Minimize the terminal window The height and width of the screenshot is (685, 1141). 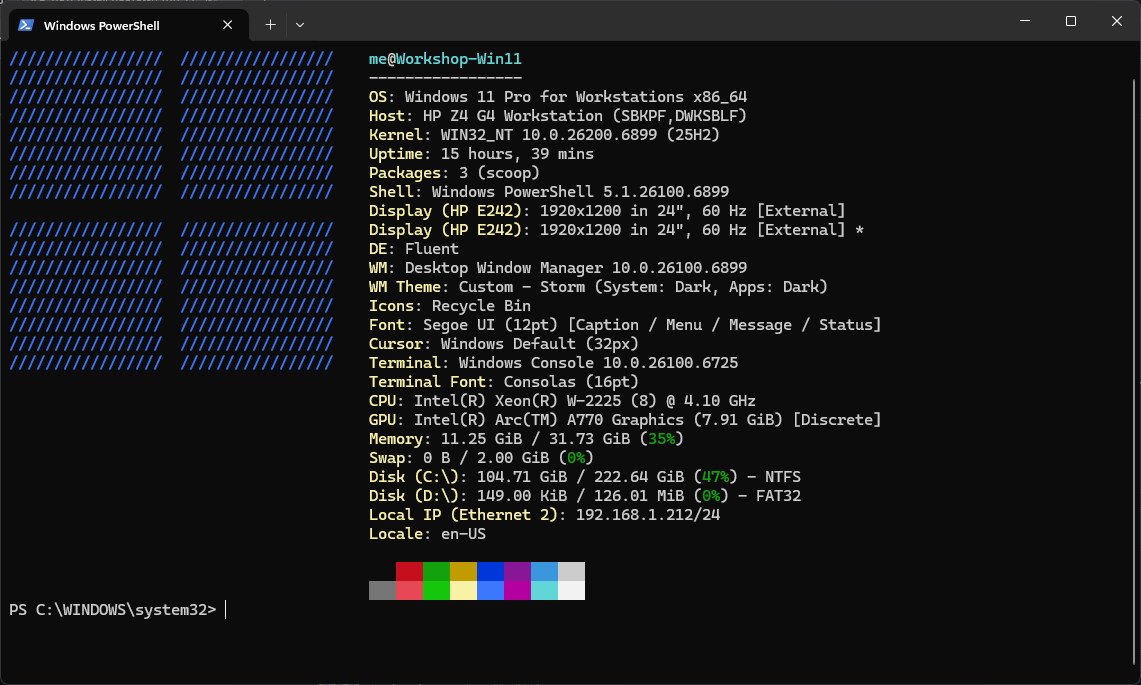[1025, 21]
